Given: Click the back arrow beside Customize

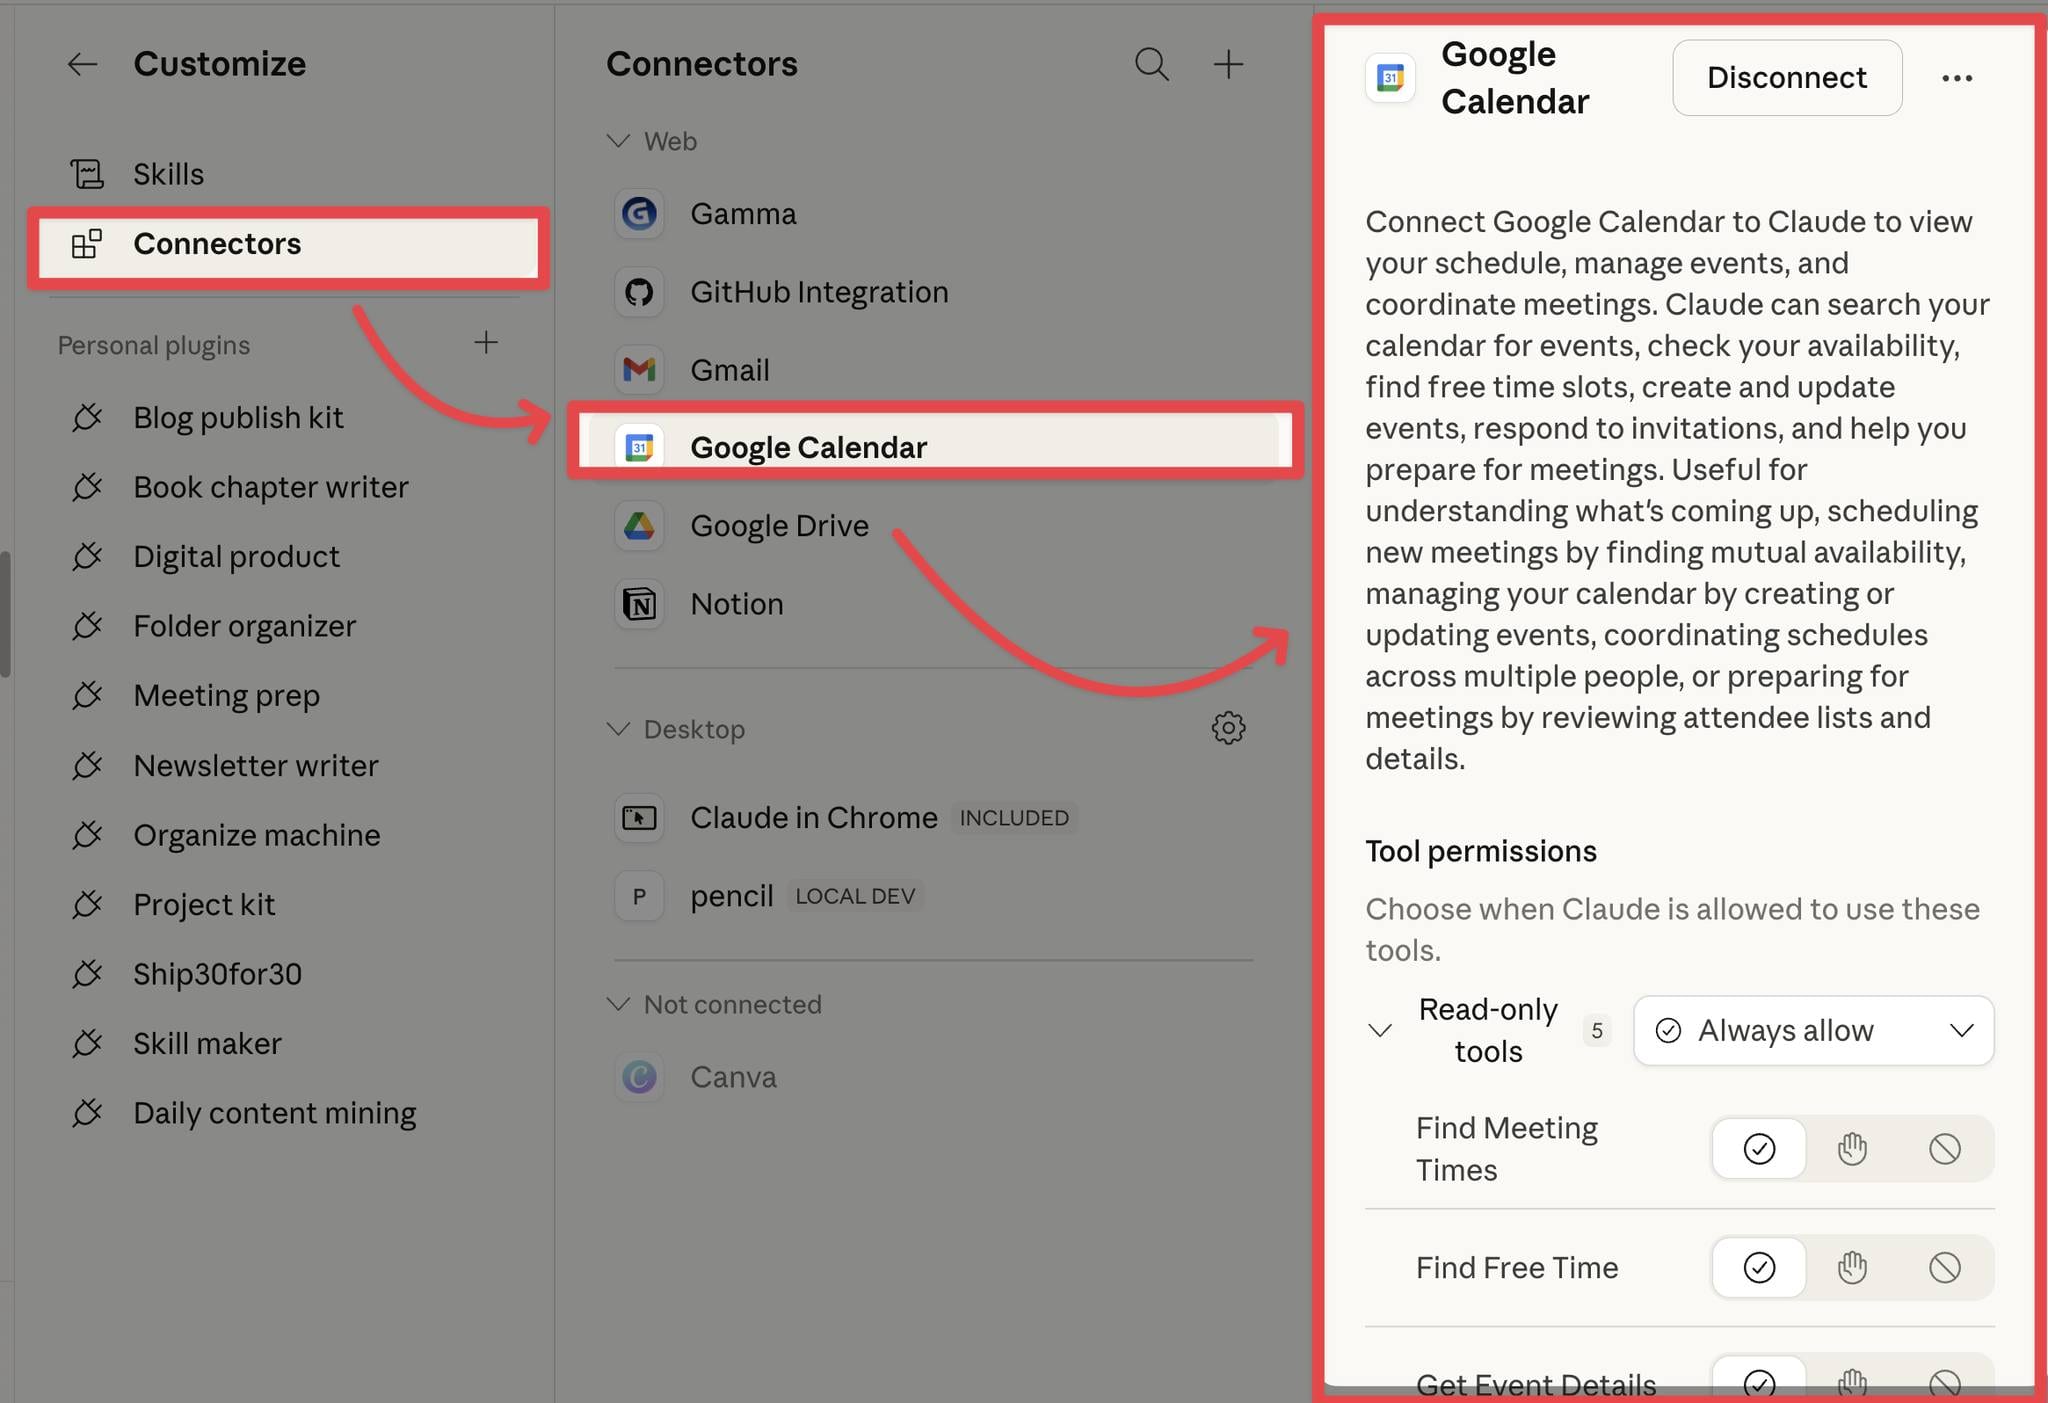Looking at the screenshot, I should [x=82, y=64].
